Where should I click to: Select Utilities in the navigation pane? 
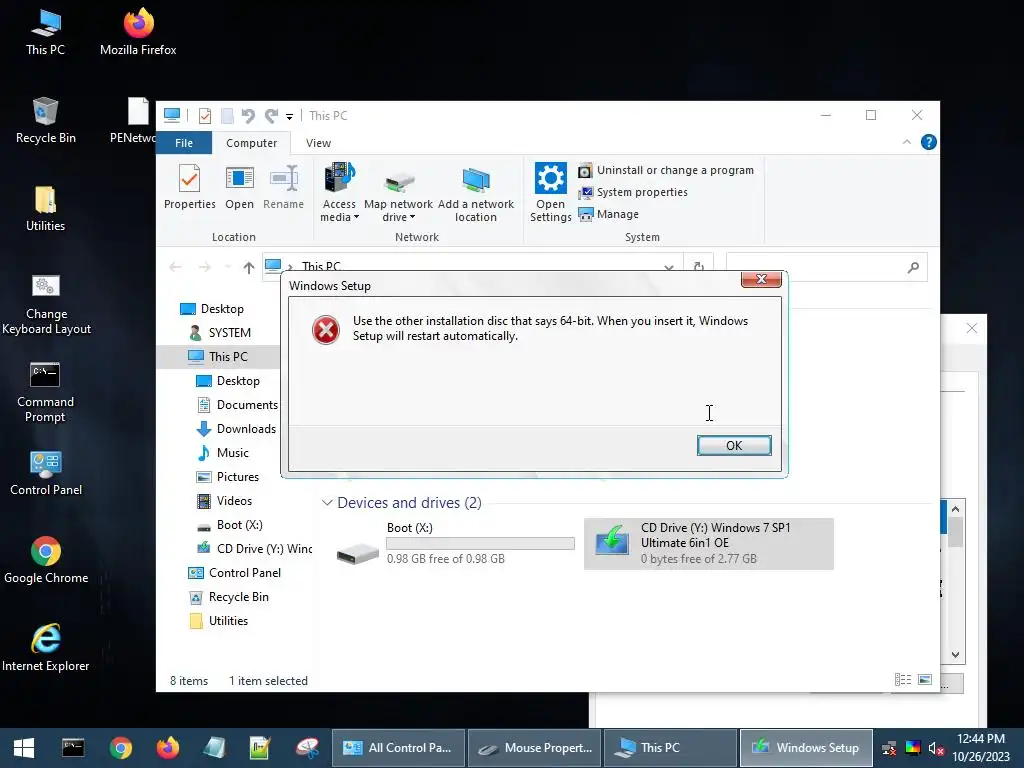(x=218, y=621)
